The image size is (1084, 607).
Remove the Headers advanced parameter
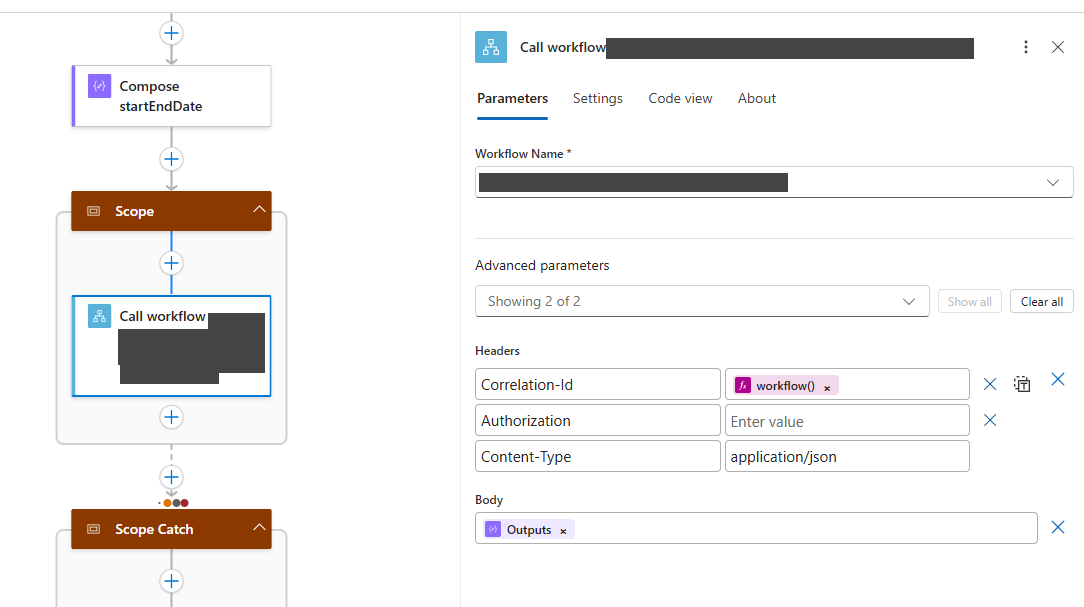1057,379
